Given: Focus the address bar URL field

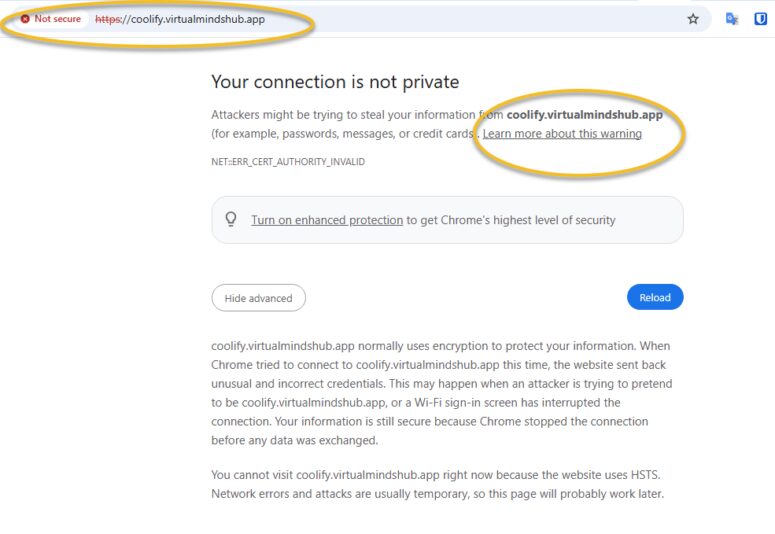Looking at the screenshot, I should pos(400,19).
